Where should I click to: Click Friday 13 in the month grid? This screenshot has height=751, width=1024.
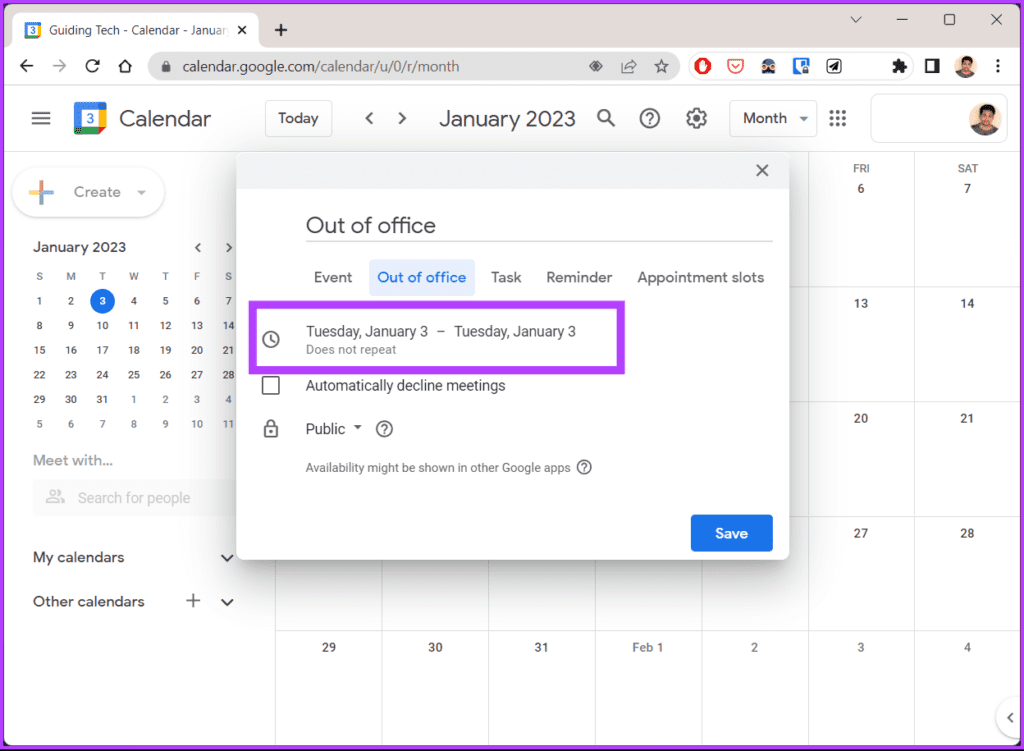pyautogui.click(x=861, y=304)
